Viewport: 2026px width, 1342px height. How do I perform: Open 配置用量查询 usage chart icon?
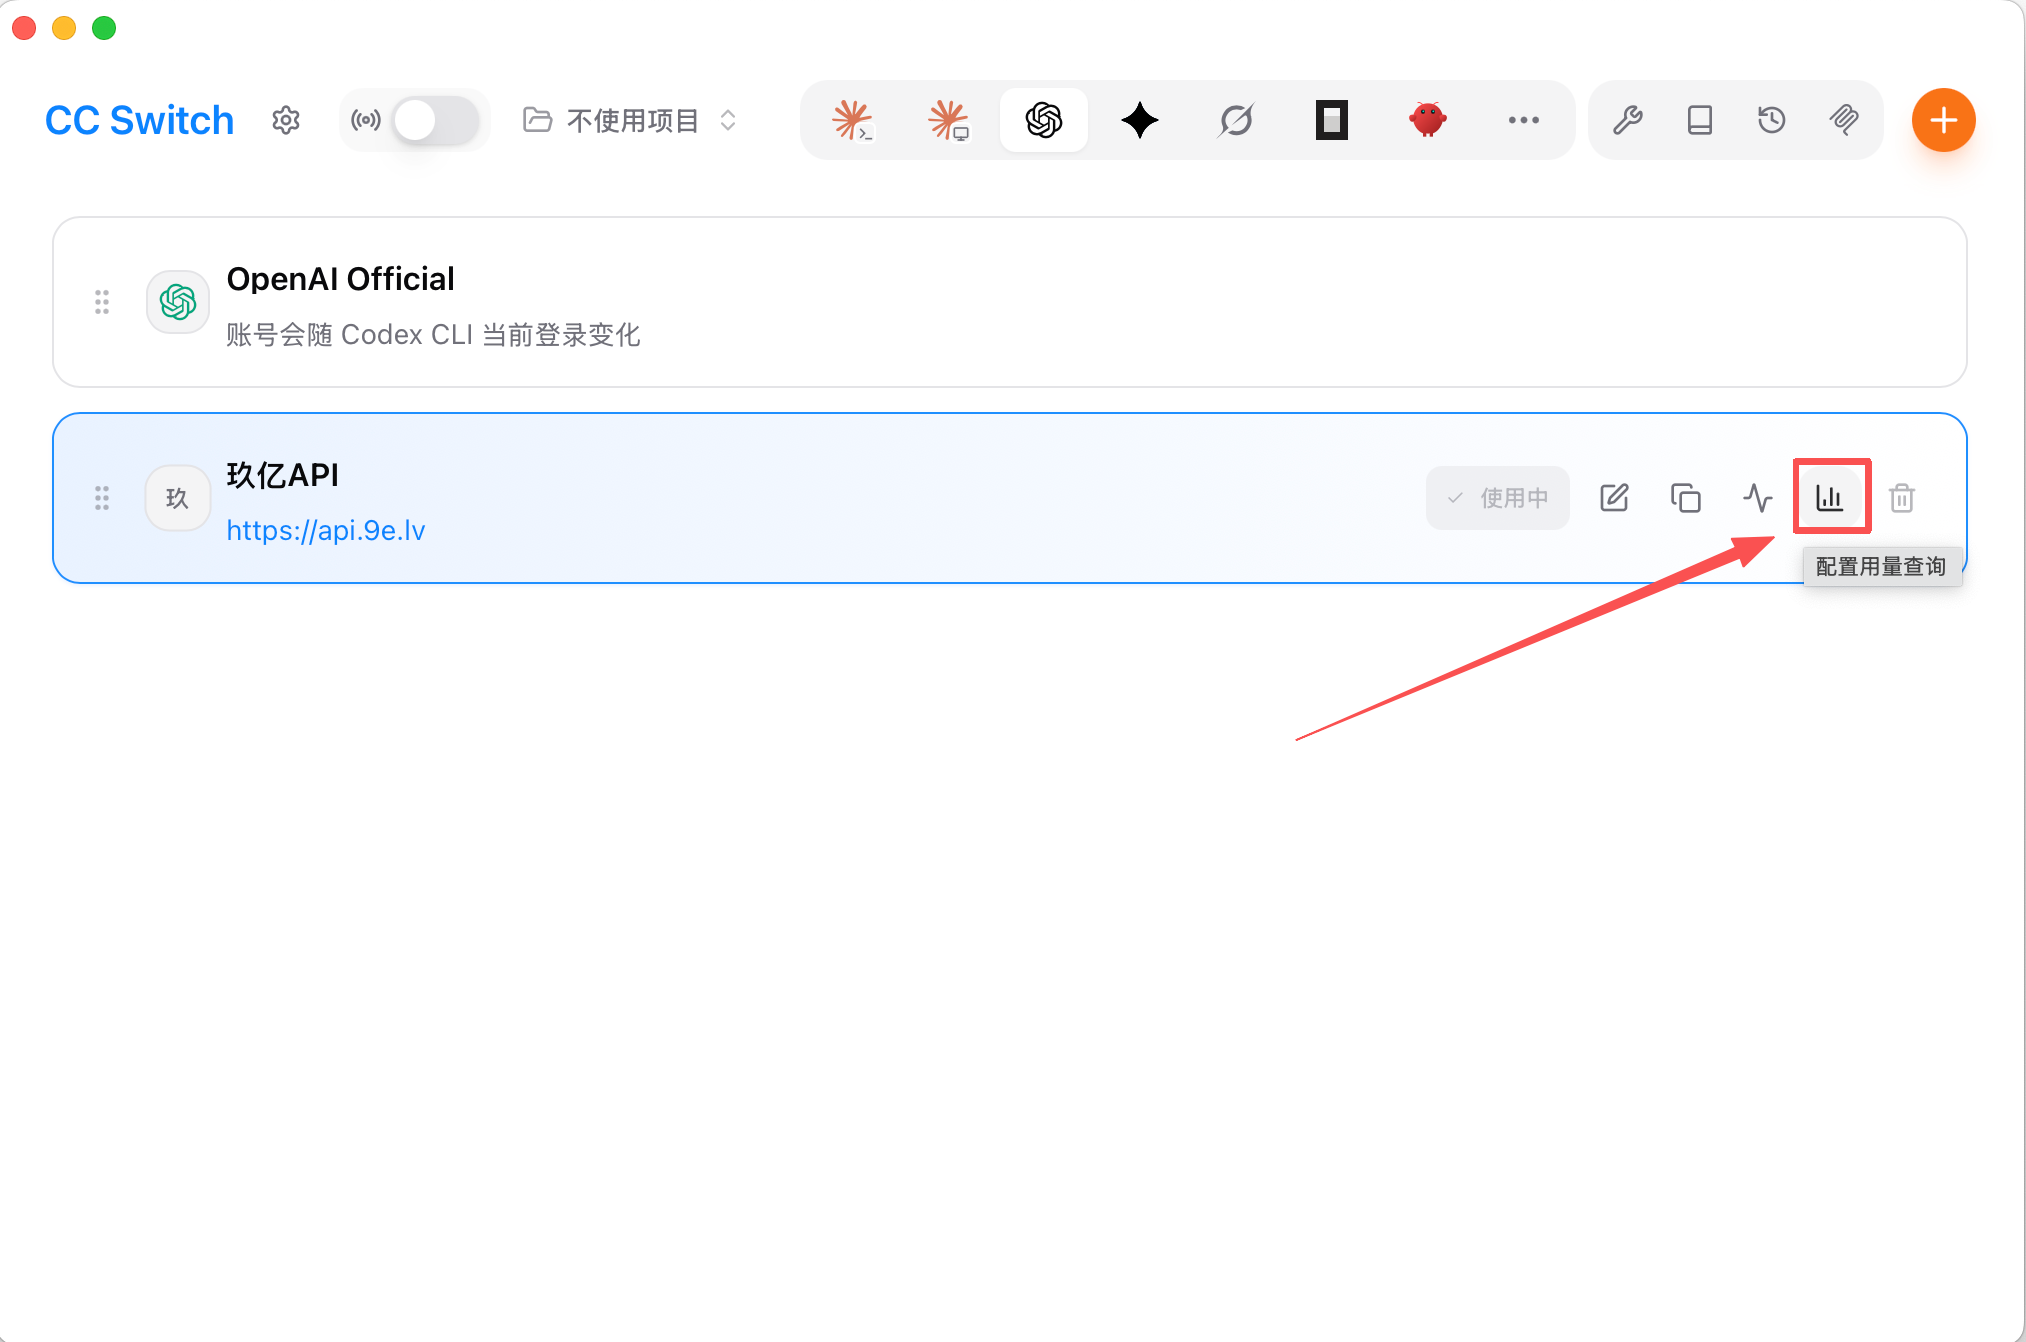pos(1830,498)
